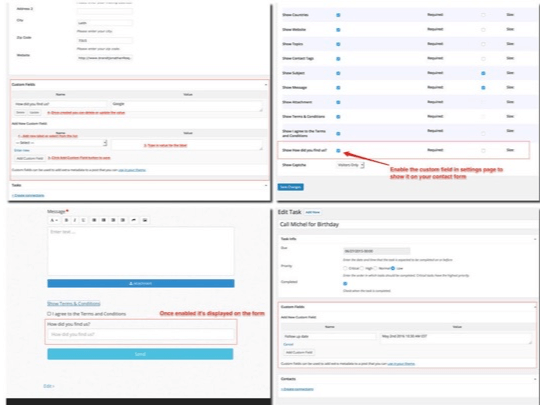
Task: Untick the task Completed checkbox
Action: (x=345, y=283)
